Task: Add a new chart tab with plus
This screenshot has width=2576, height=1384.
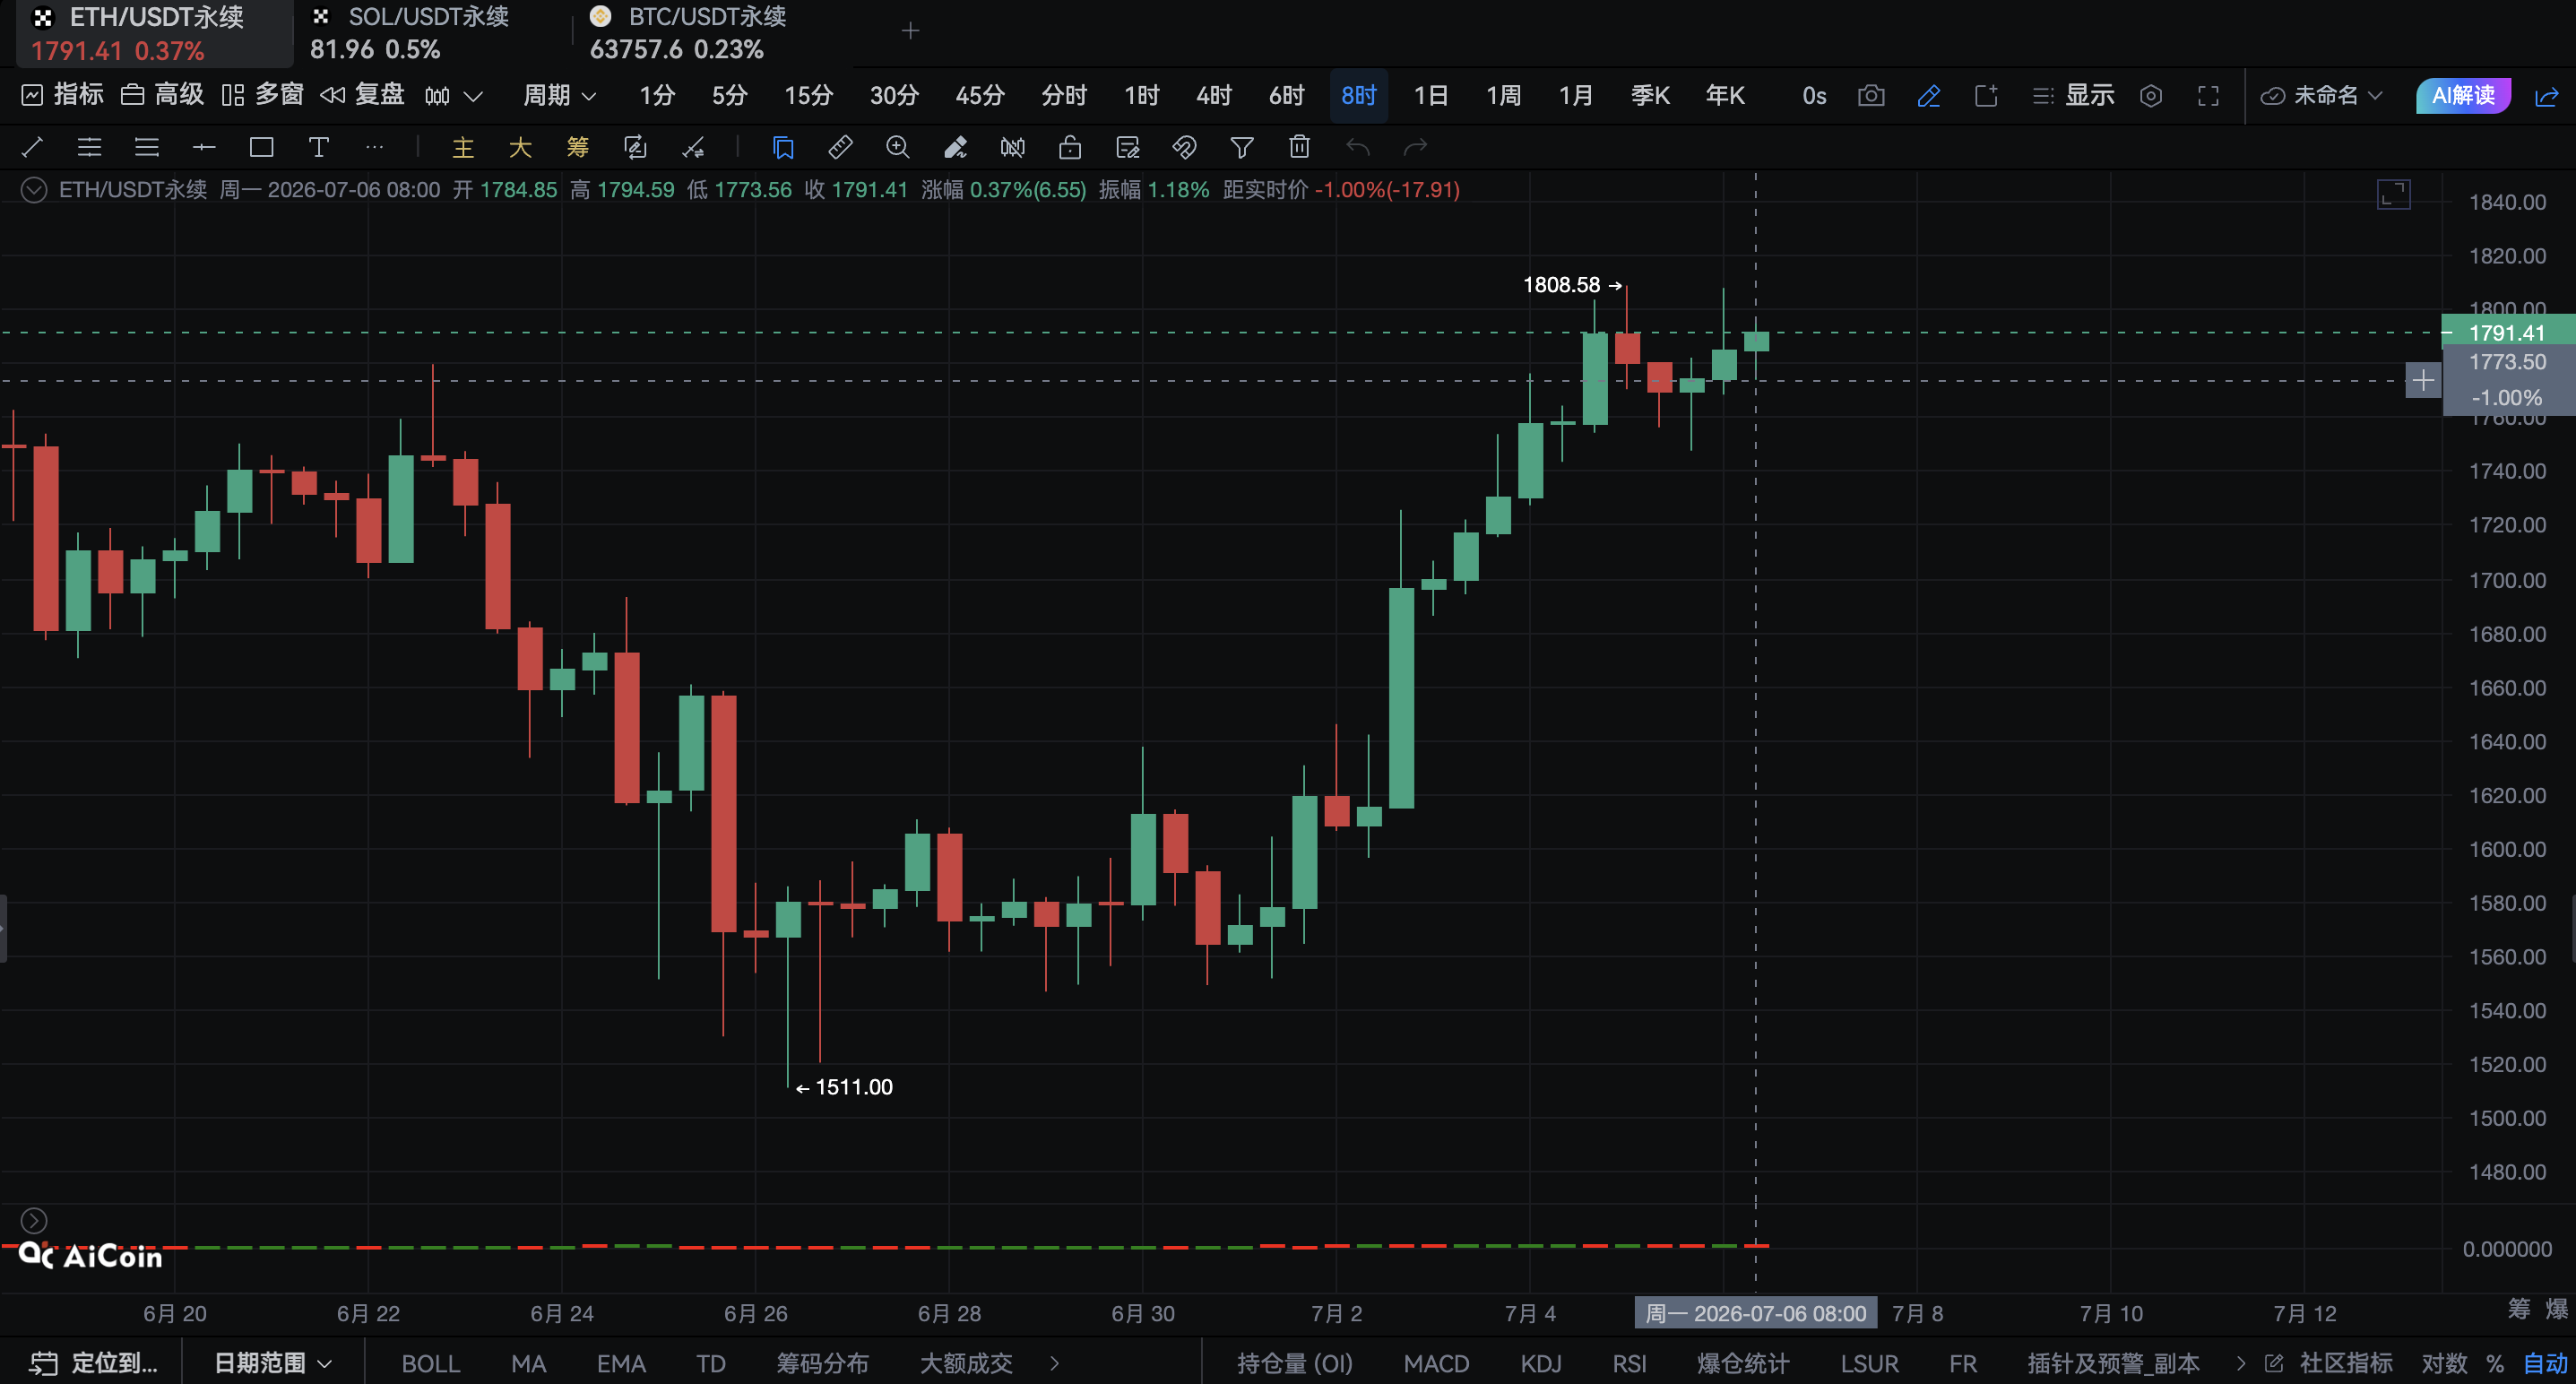Action: coord(910,32)
